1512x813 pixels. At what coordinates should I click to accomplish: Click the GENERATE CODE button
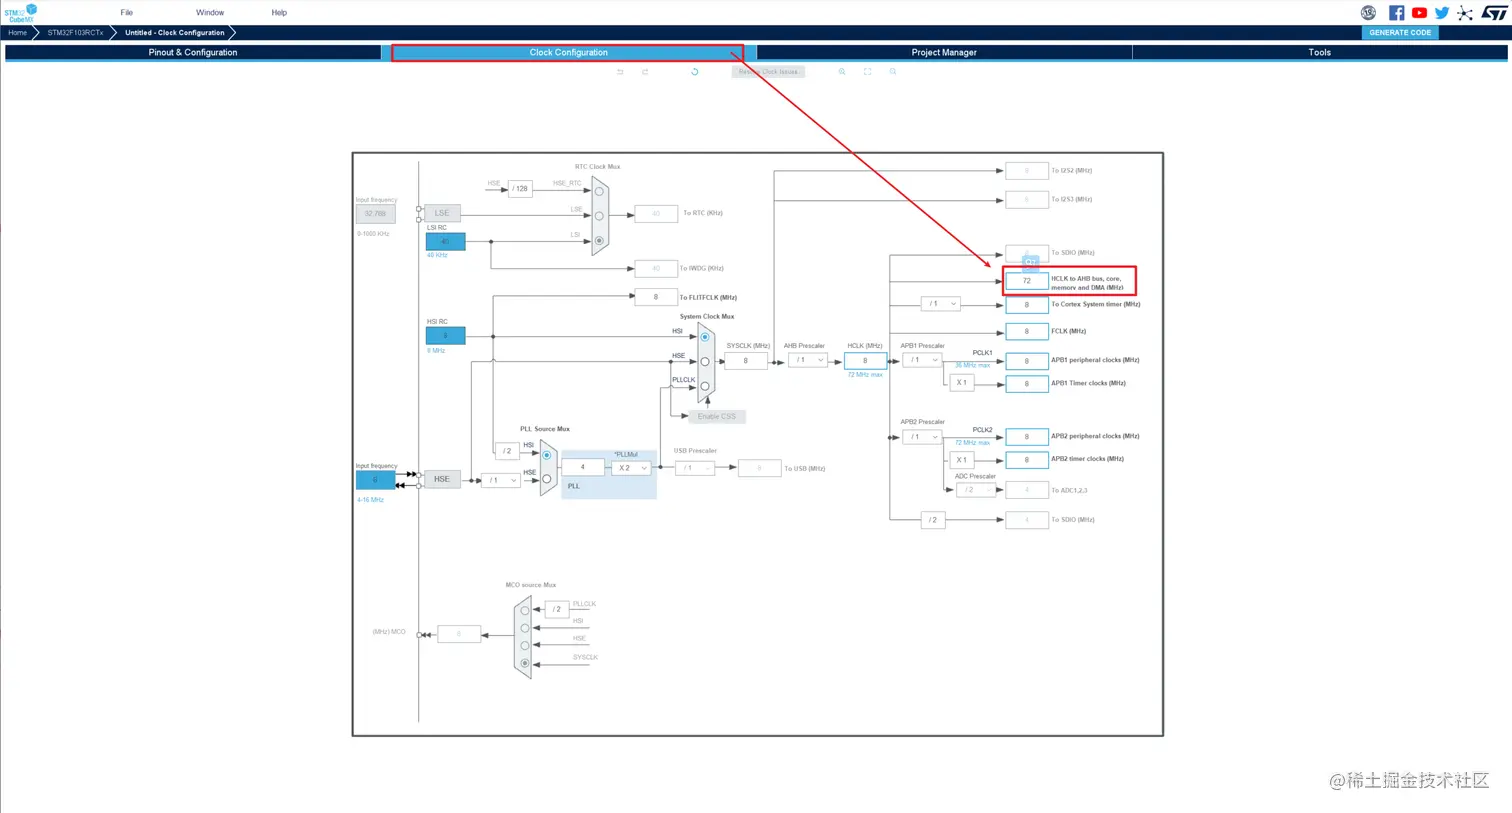coord(1400,32)
